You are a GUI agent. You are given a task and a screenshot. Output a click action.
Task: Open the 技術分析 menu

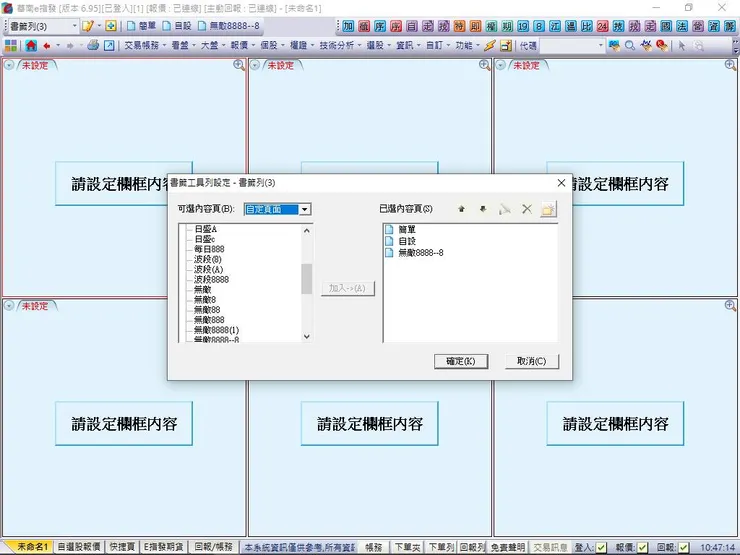point(340,46)
